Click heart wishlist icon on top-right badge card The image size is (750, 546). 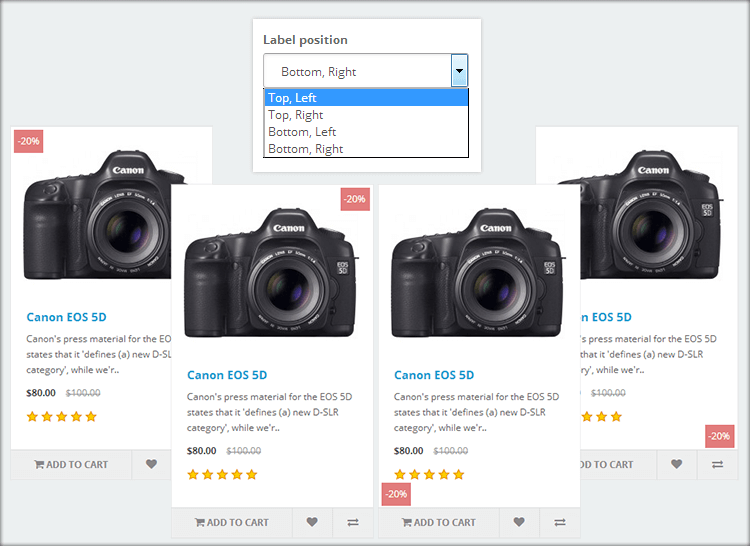pos(312,522)
